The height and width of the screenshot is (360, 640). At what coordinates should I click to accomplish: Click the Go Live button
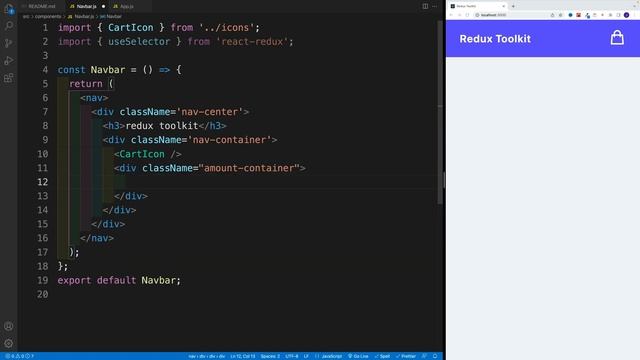pos(358,356)
